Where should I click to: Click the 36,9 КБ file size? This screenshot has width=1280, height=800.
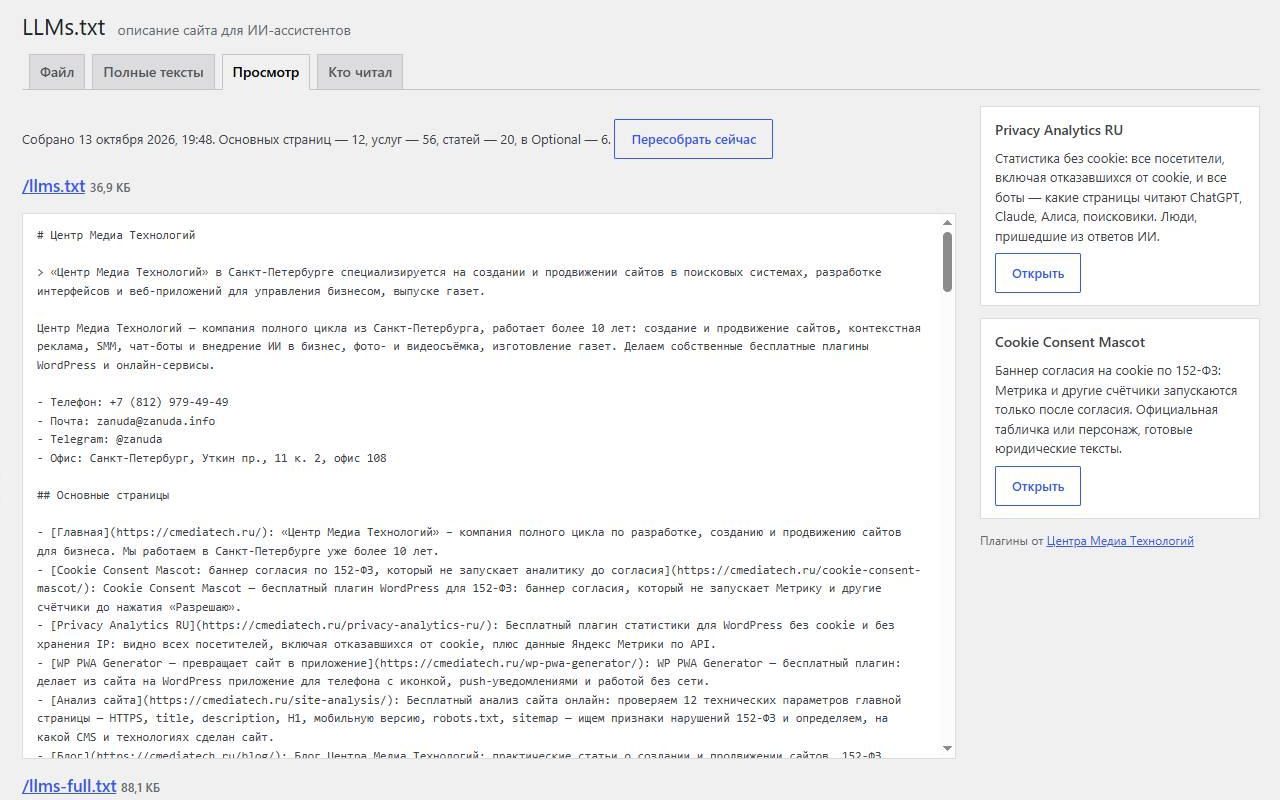[110, 187]
